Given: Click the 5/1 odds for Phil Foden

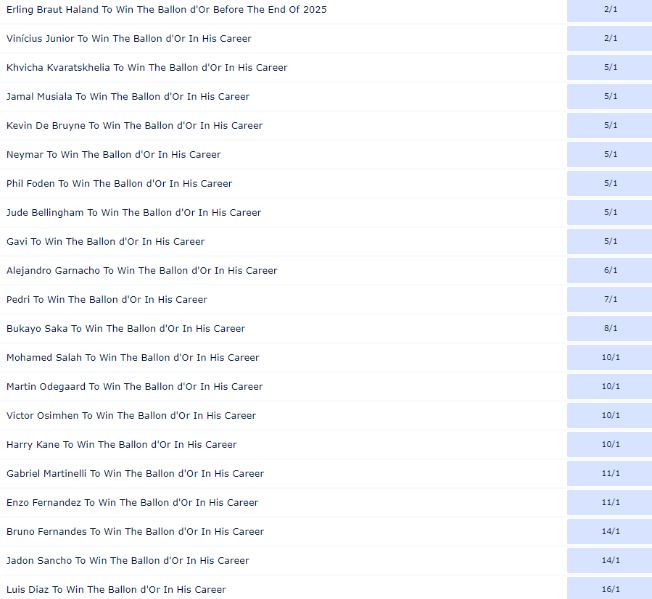Looking at the screenshot, I should [x=610, y=183].
